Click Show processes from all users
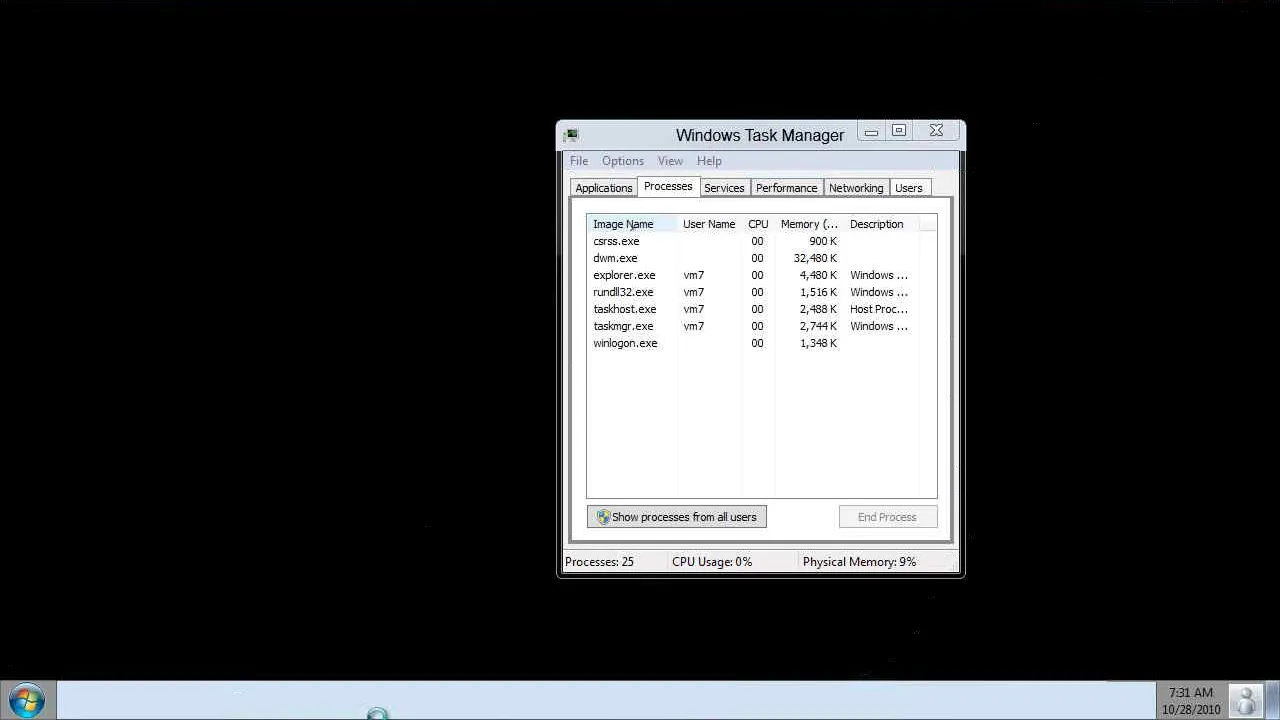 coord(677,517)
